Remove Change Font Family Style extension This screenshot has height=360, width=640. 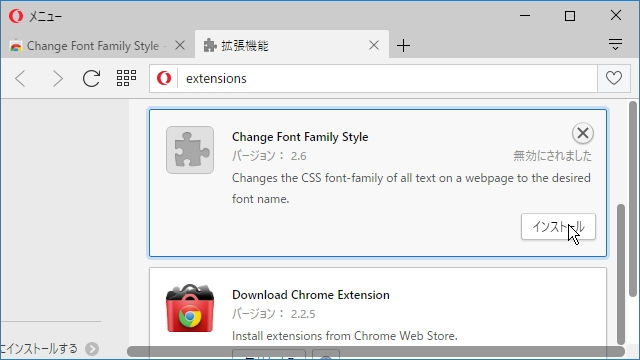click(582, 133)
